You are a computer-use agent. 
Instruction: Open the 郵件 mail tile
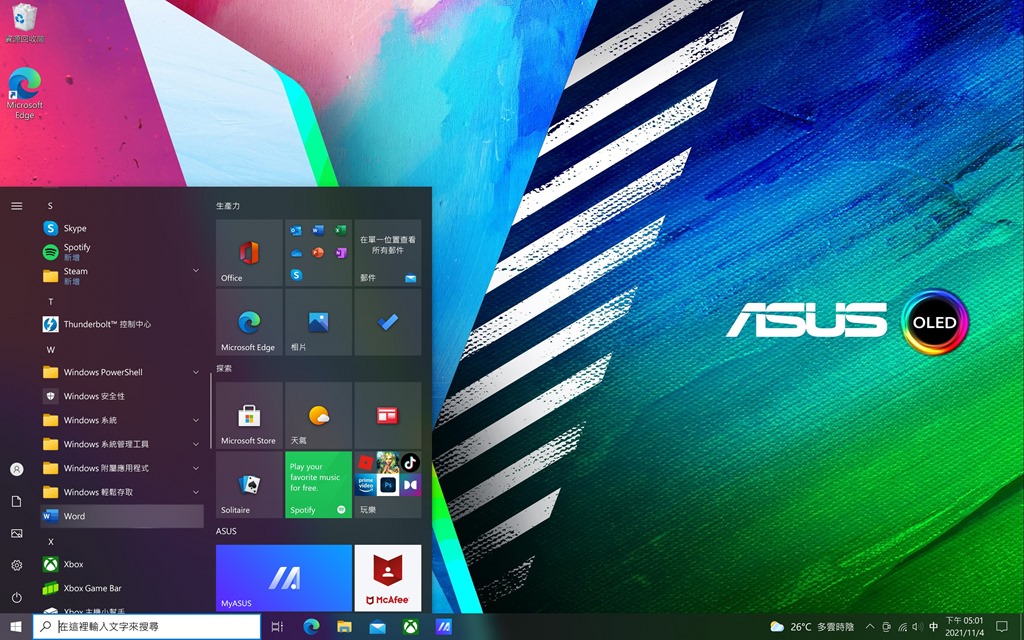388,253
